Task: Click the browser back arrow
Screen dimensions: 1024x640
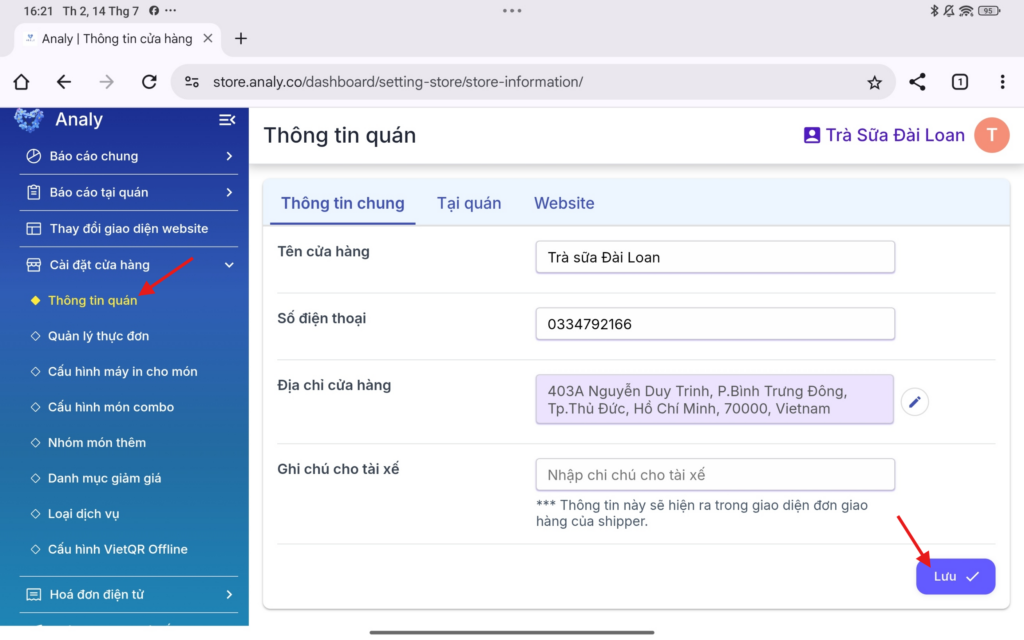Action: pos(63,82)
